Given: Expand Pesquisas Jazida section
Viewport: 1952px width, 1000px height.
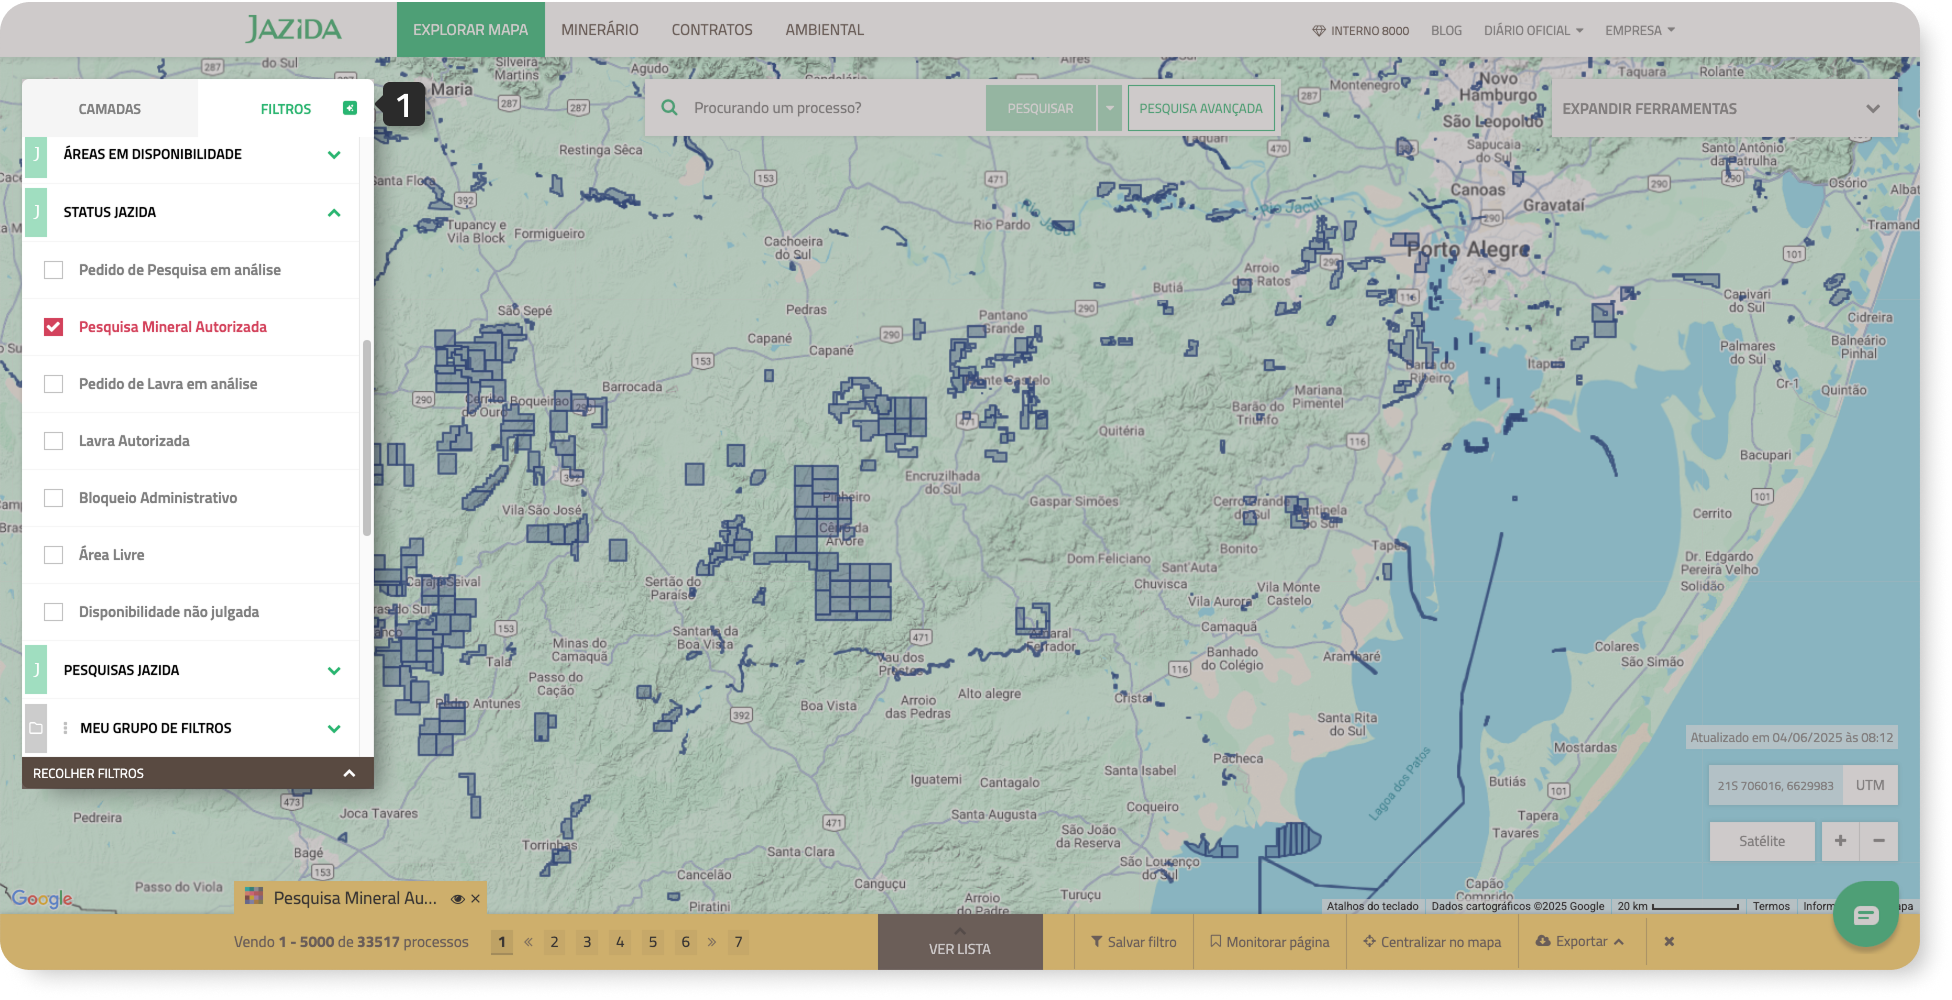Looking at the screenshot, I should point(334,671).
